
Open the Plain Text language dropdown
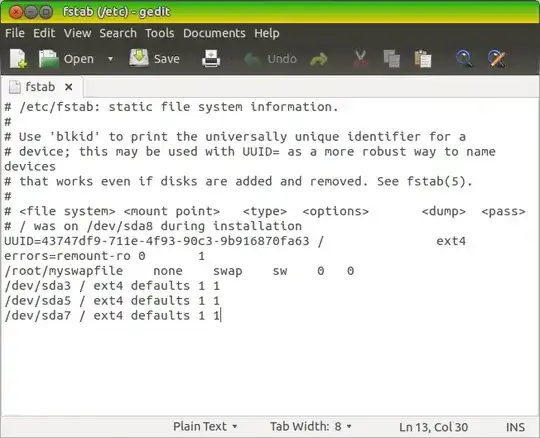coord(205,427)
